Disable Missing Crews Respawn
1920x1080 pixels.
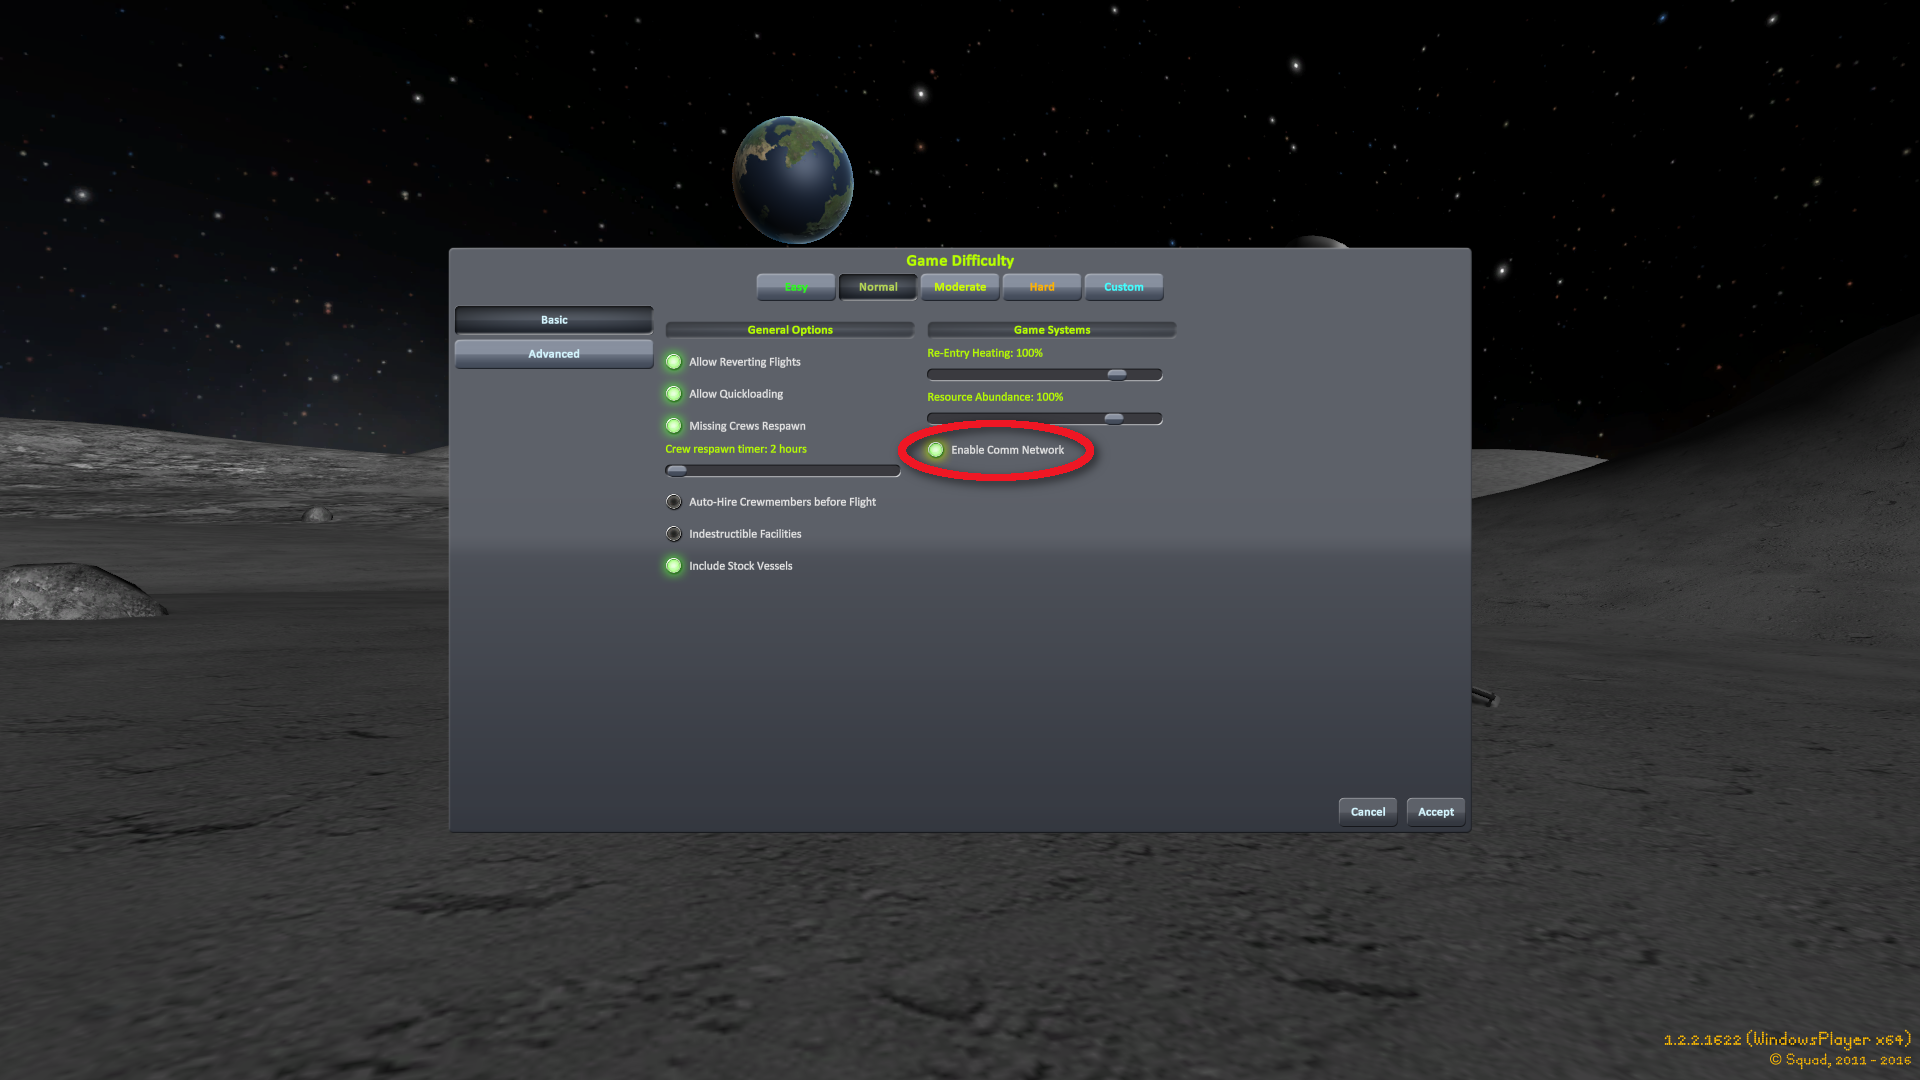click(674, 426)
